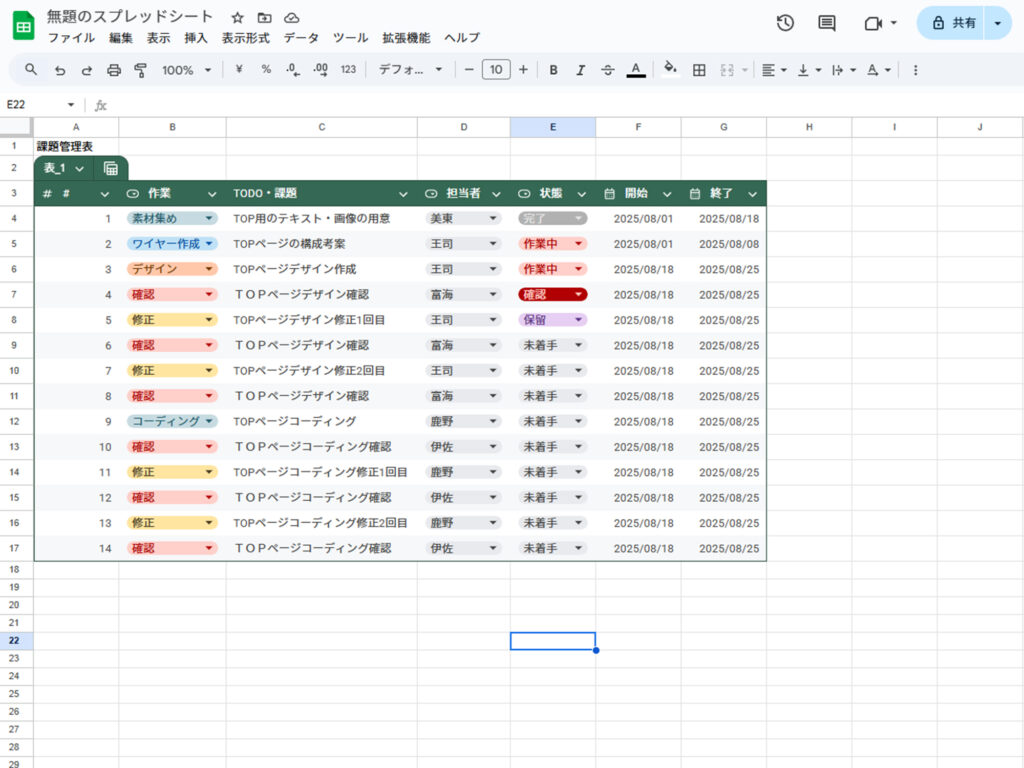Open the 開始 column header dropdown
The height and width of the screenshot is (768, 1024).
click(x=667, y=194)
